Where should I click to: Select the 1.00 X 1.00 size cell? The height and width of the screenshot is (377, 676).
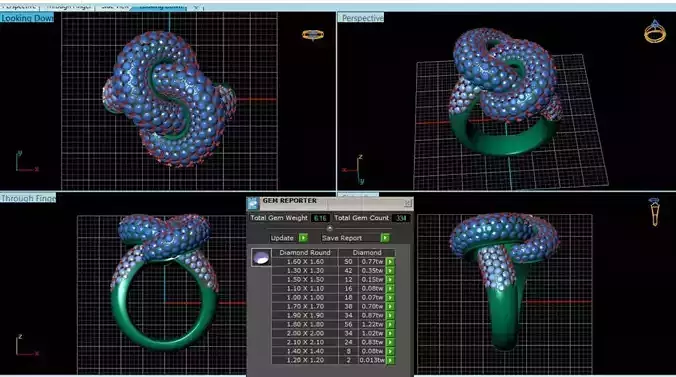point(305,298)
